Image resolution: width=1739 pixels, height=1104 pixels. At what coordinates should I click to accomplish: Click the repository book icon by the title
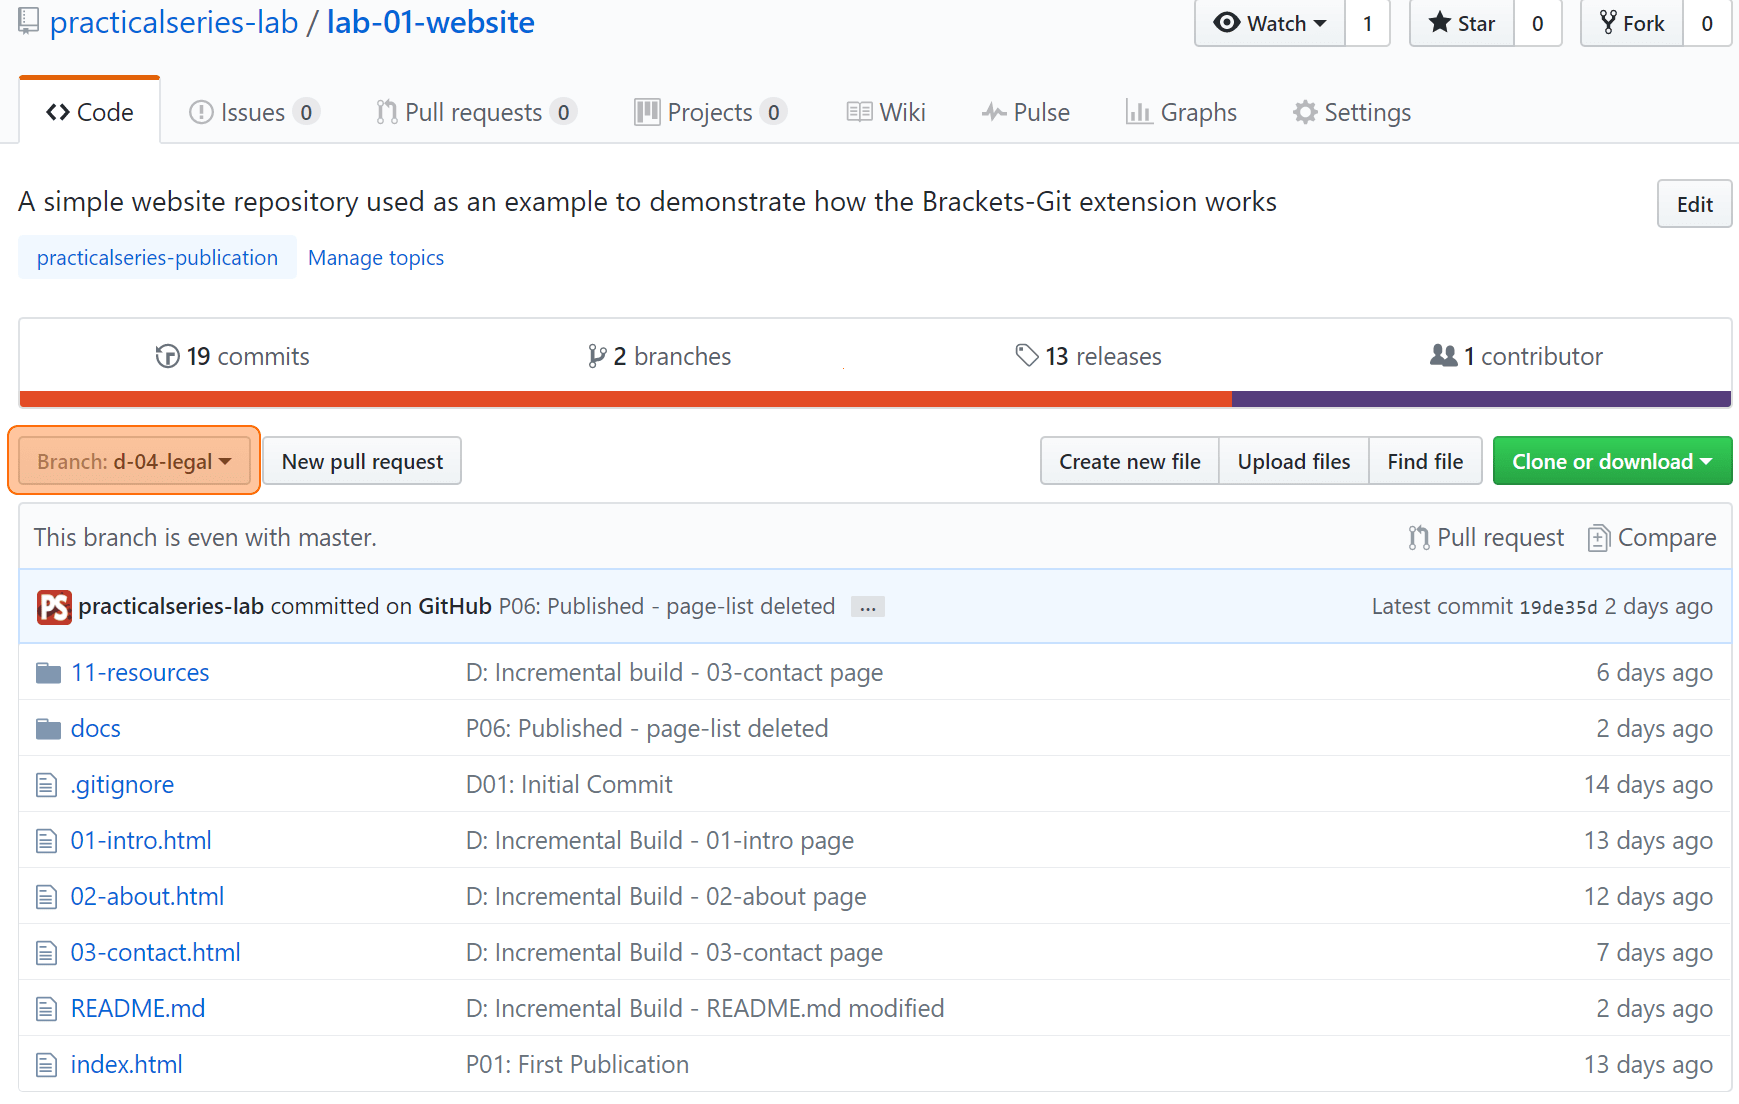pos(29,21)
